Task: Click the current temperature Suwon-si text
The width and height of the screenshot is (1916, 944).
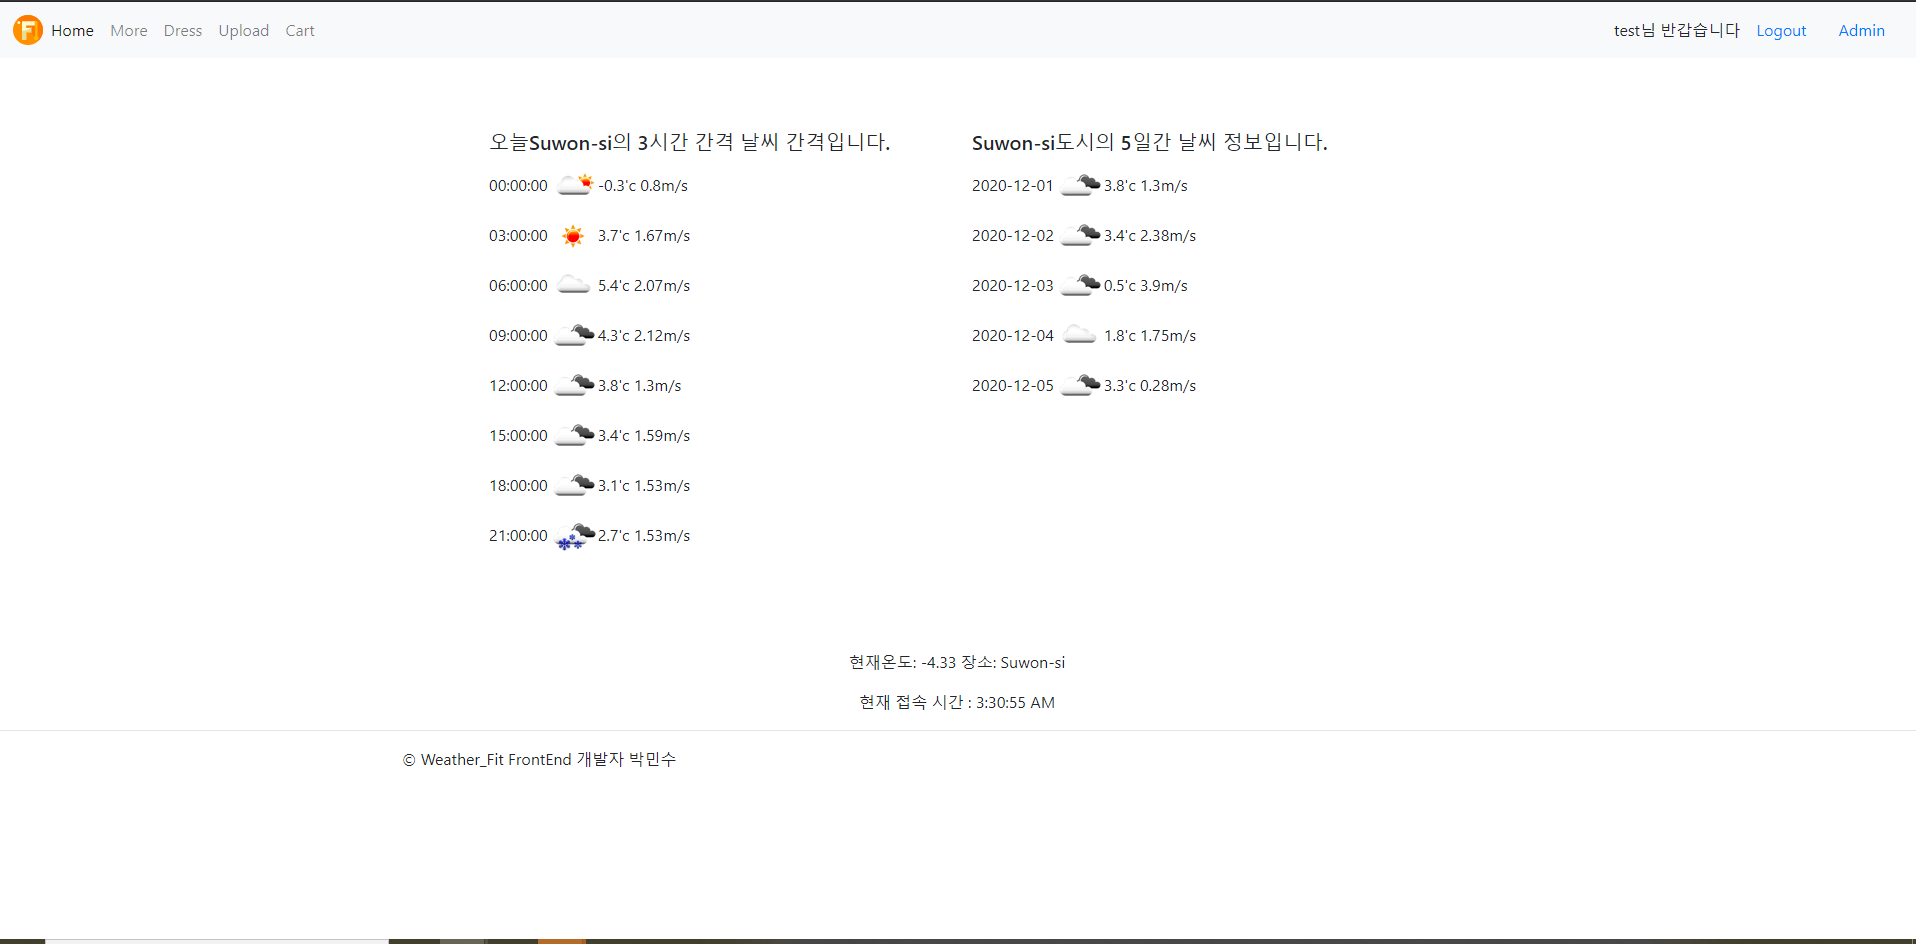Action: (956, 661)
